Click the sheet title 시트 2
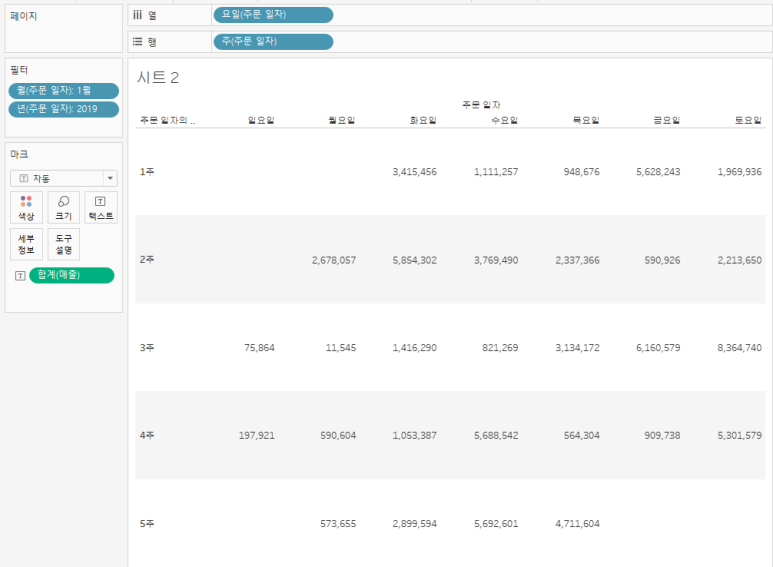This screenshot has height=567, width=773. coord(158,77)
